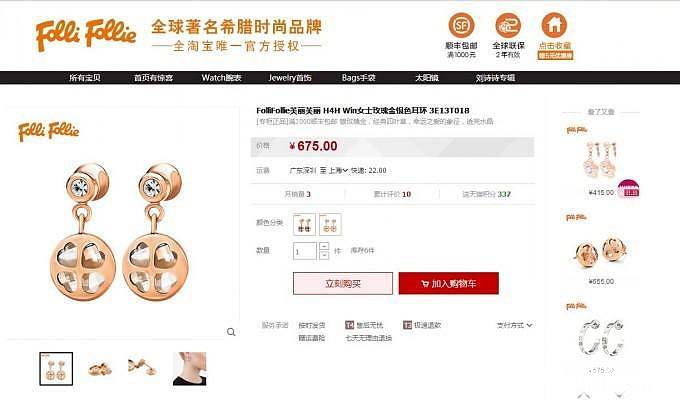
Task: Open the shipping destination dropdown 至上海
Action: pyautogui.click(x=334, y=170)
